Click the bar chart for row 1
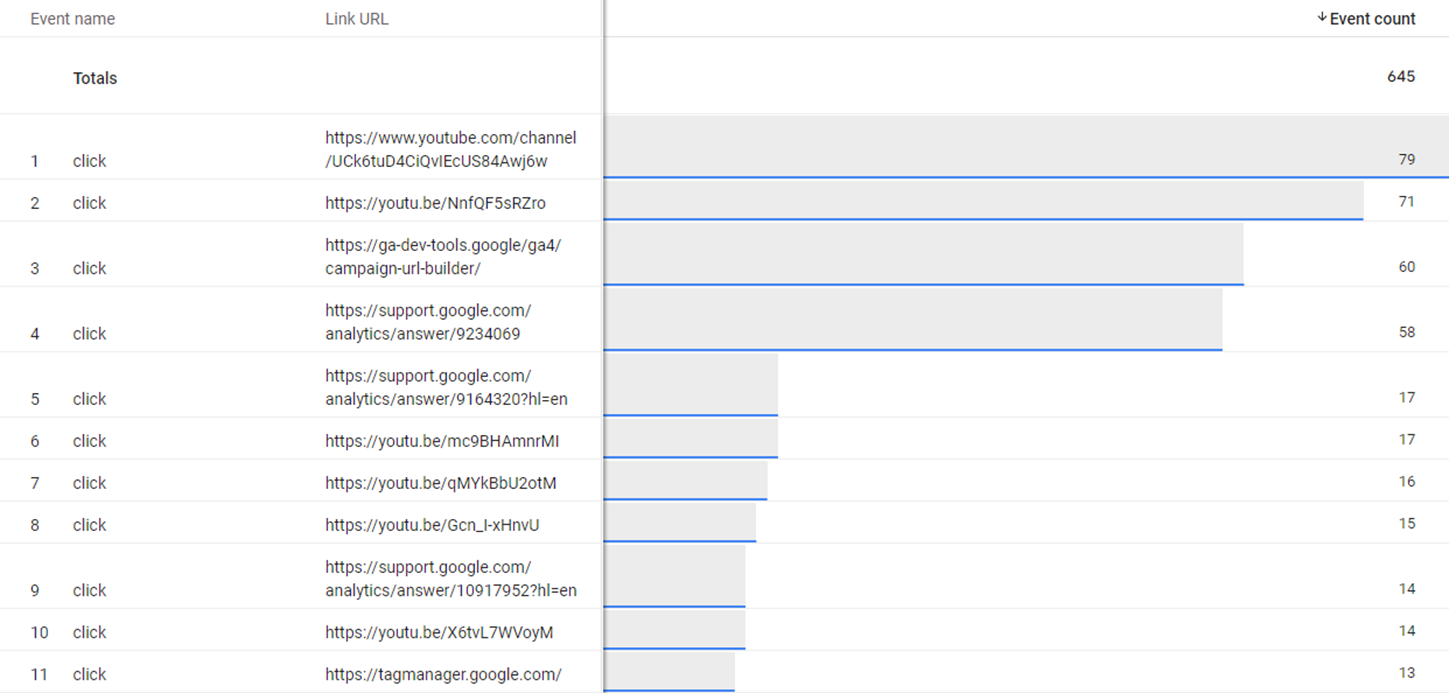This screenshot has height=693, width=1449. tap(1000, 149)
